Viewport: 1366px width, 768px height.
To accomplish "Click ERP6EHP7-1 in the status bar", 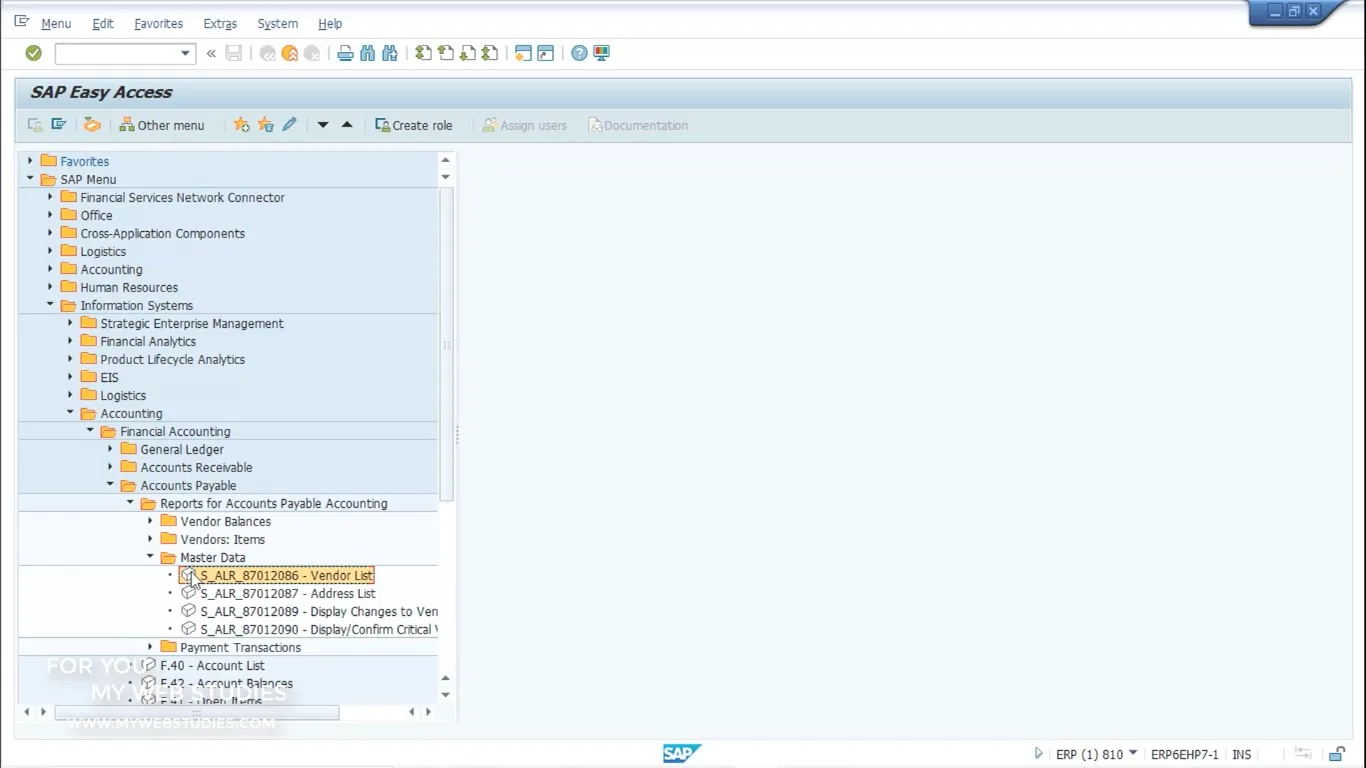I will tap(1185, 755).
